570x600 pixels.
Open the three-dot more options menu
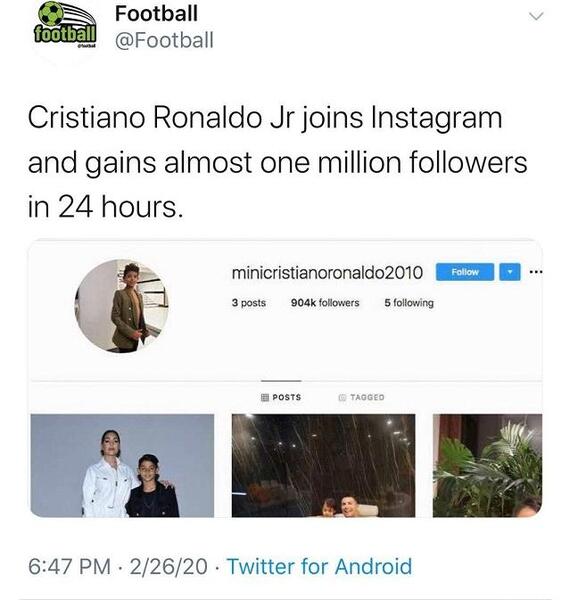(536, 272)
